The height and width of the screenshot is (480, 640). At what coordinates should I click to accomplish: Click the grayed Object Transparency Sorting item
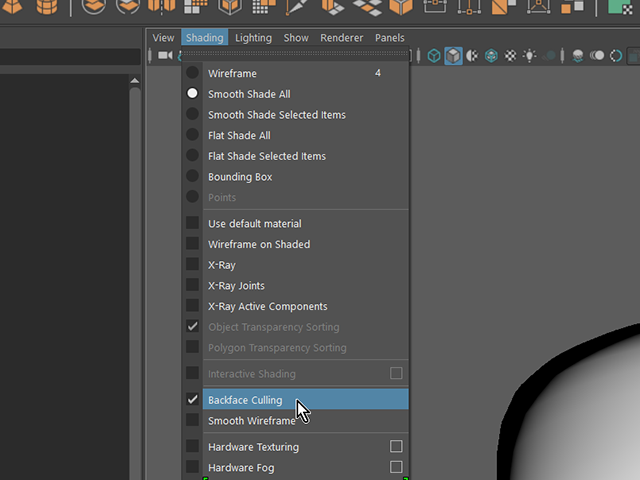tap(295, 327)
